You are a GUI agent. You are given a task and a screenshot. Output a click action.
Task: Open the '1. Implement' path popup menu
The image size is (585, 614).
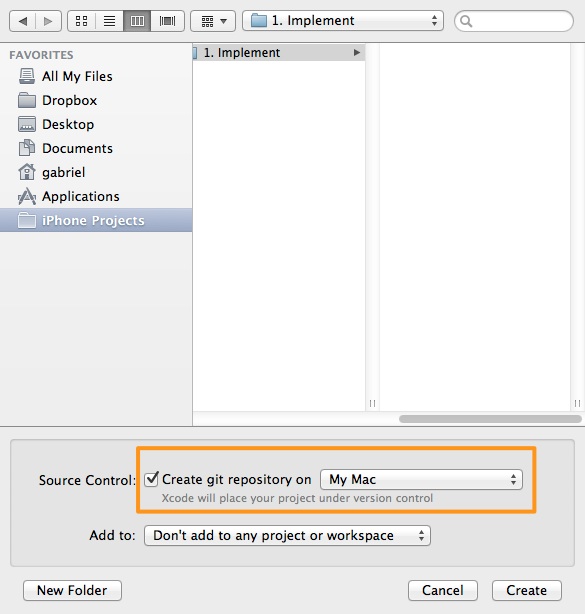pyautogui.click(x=343, y=21)
